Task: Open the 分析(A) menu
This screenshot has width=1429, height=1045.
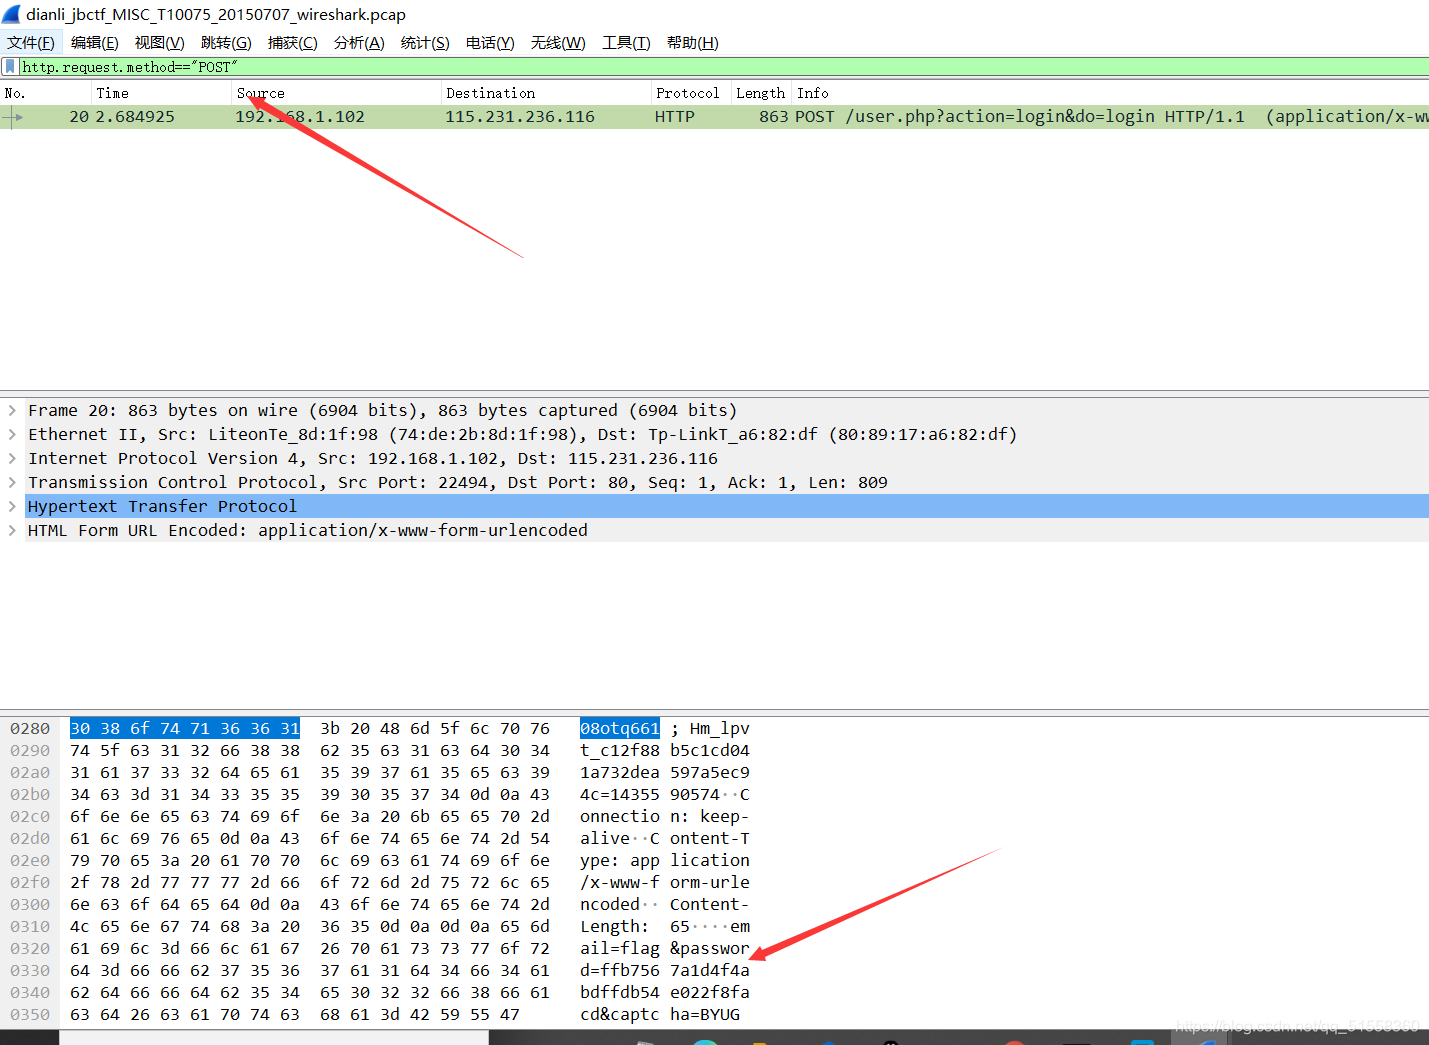Action: pos(359,43)
